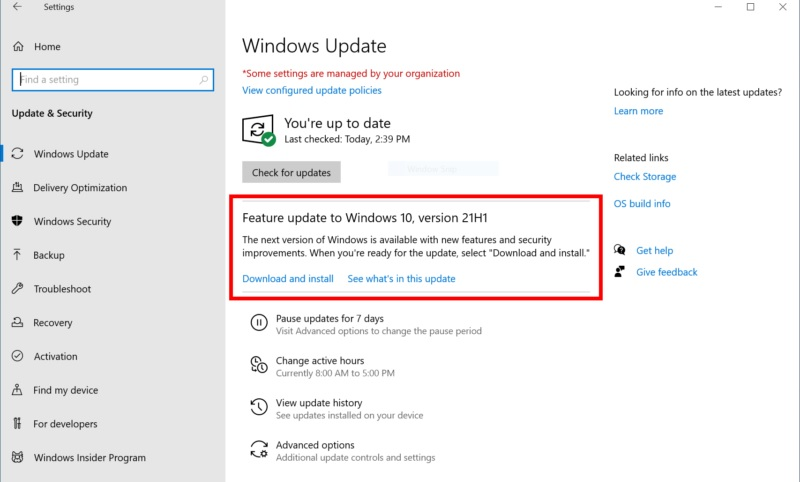Maximize the Settings window
This screenshot has width=800, height=482.
pyautogui.click(x=751, y=7)
